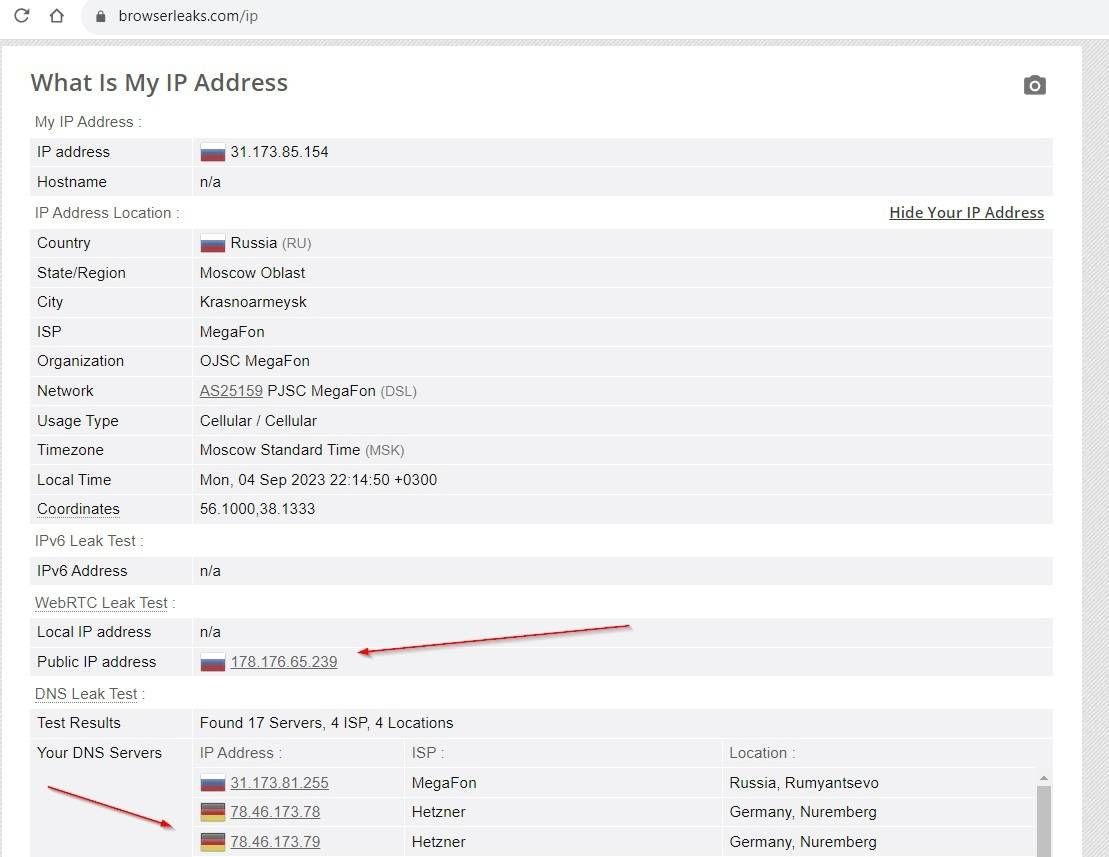This screenshot has height=857, width=1109.
Task: Click the browser reload icon
Action: pyautogui.click(x=21, y=16)
